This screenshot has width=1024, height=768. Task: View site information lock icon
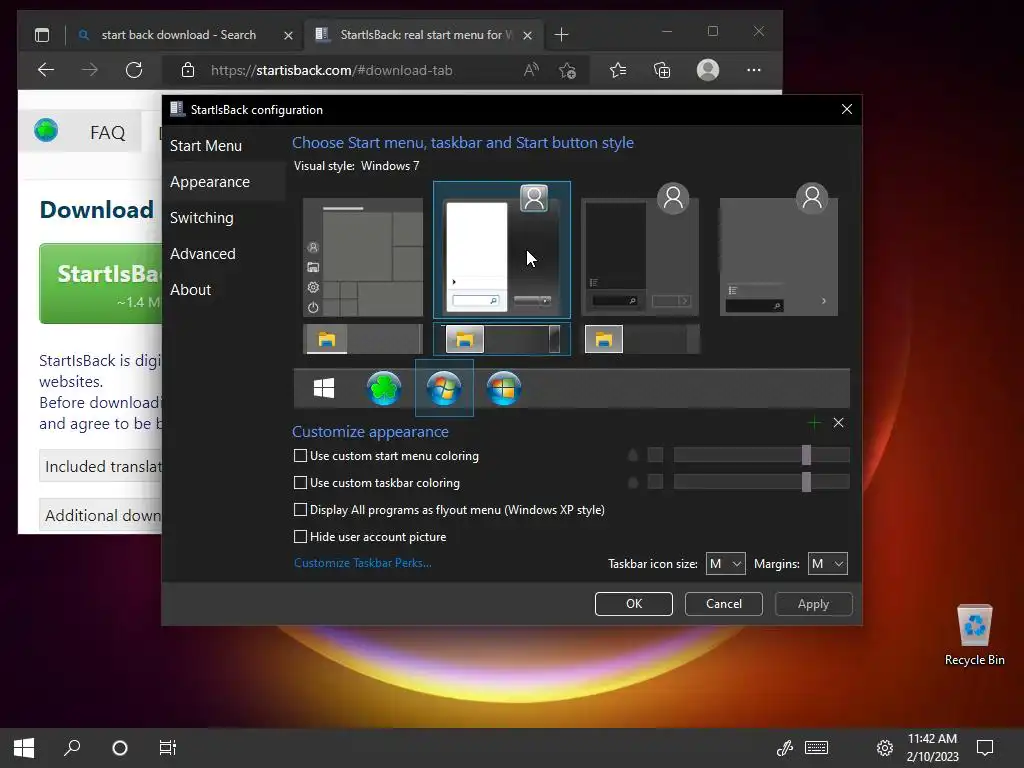[187, 70]
